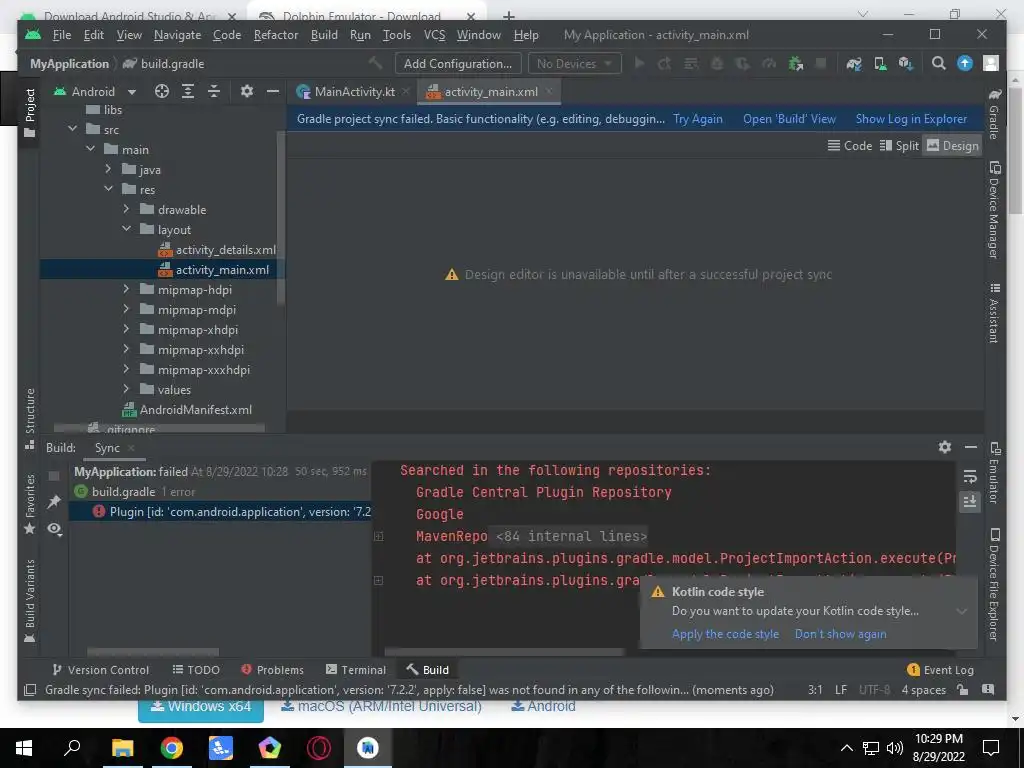Open the Device Manager toolbar icon

pos(880,63)
